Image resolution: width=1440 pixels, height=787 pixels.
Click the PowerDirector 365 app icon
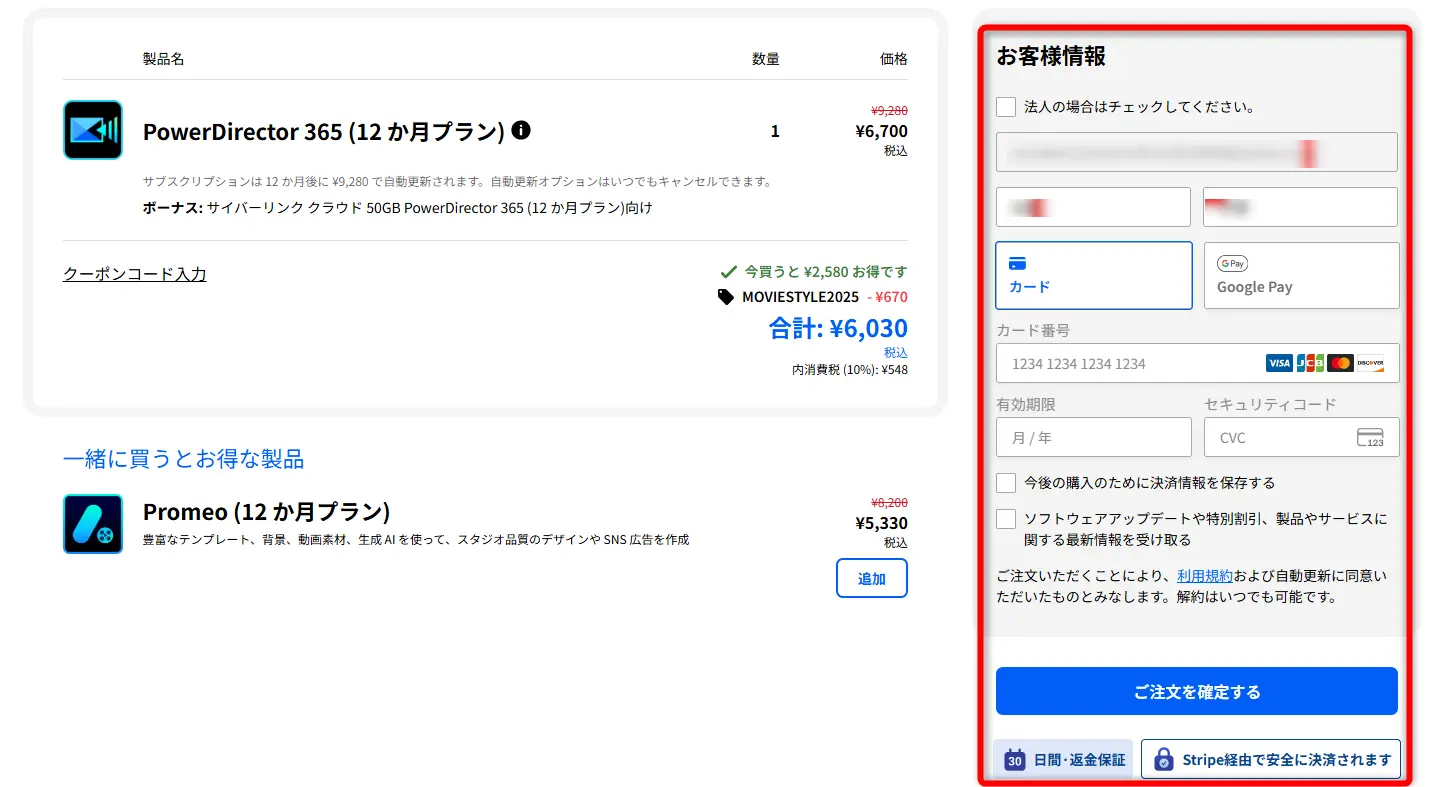point(92,130)
